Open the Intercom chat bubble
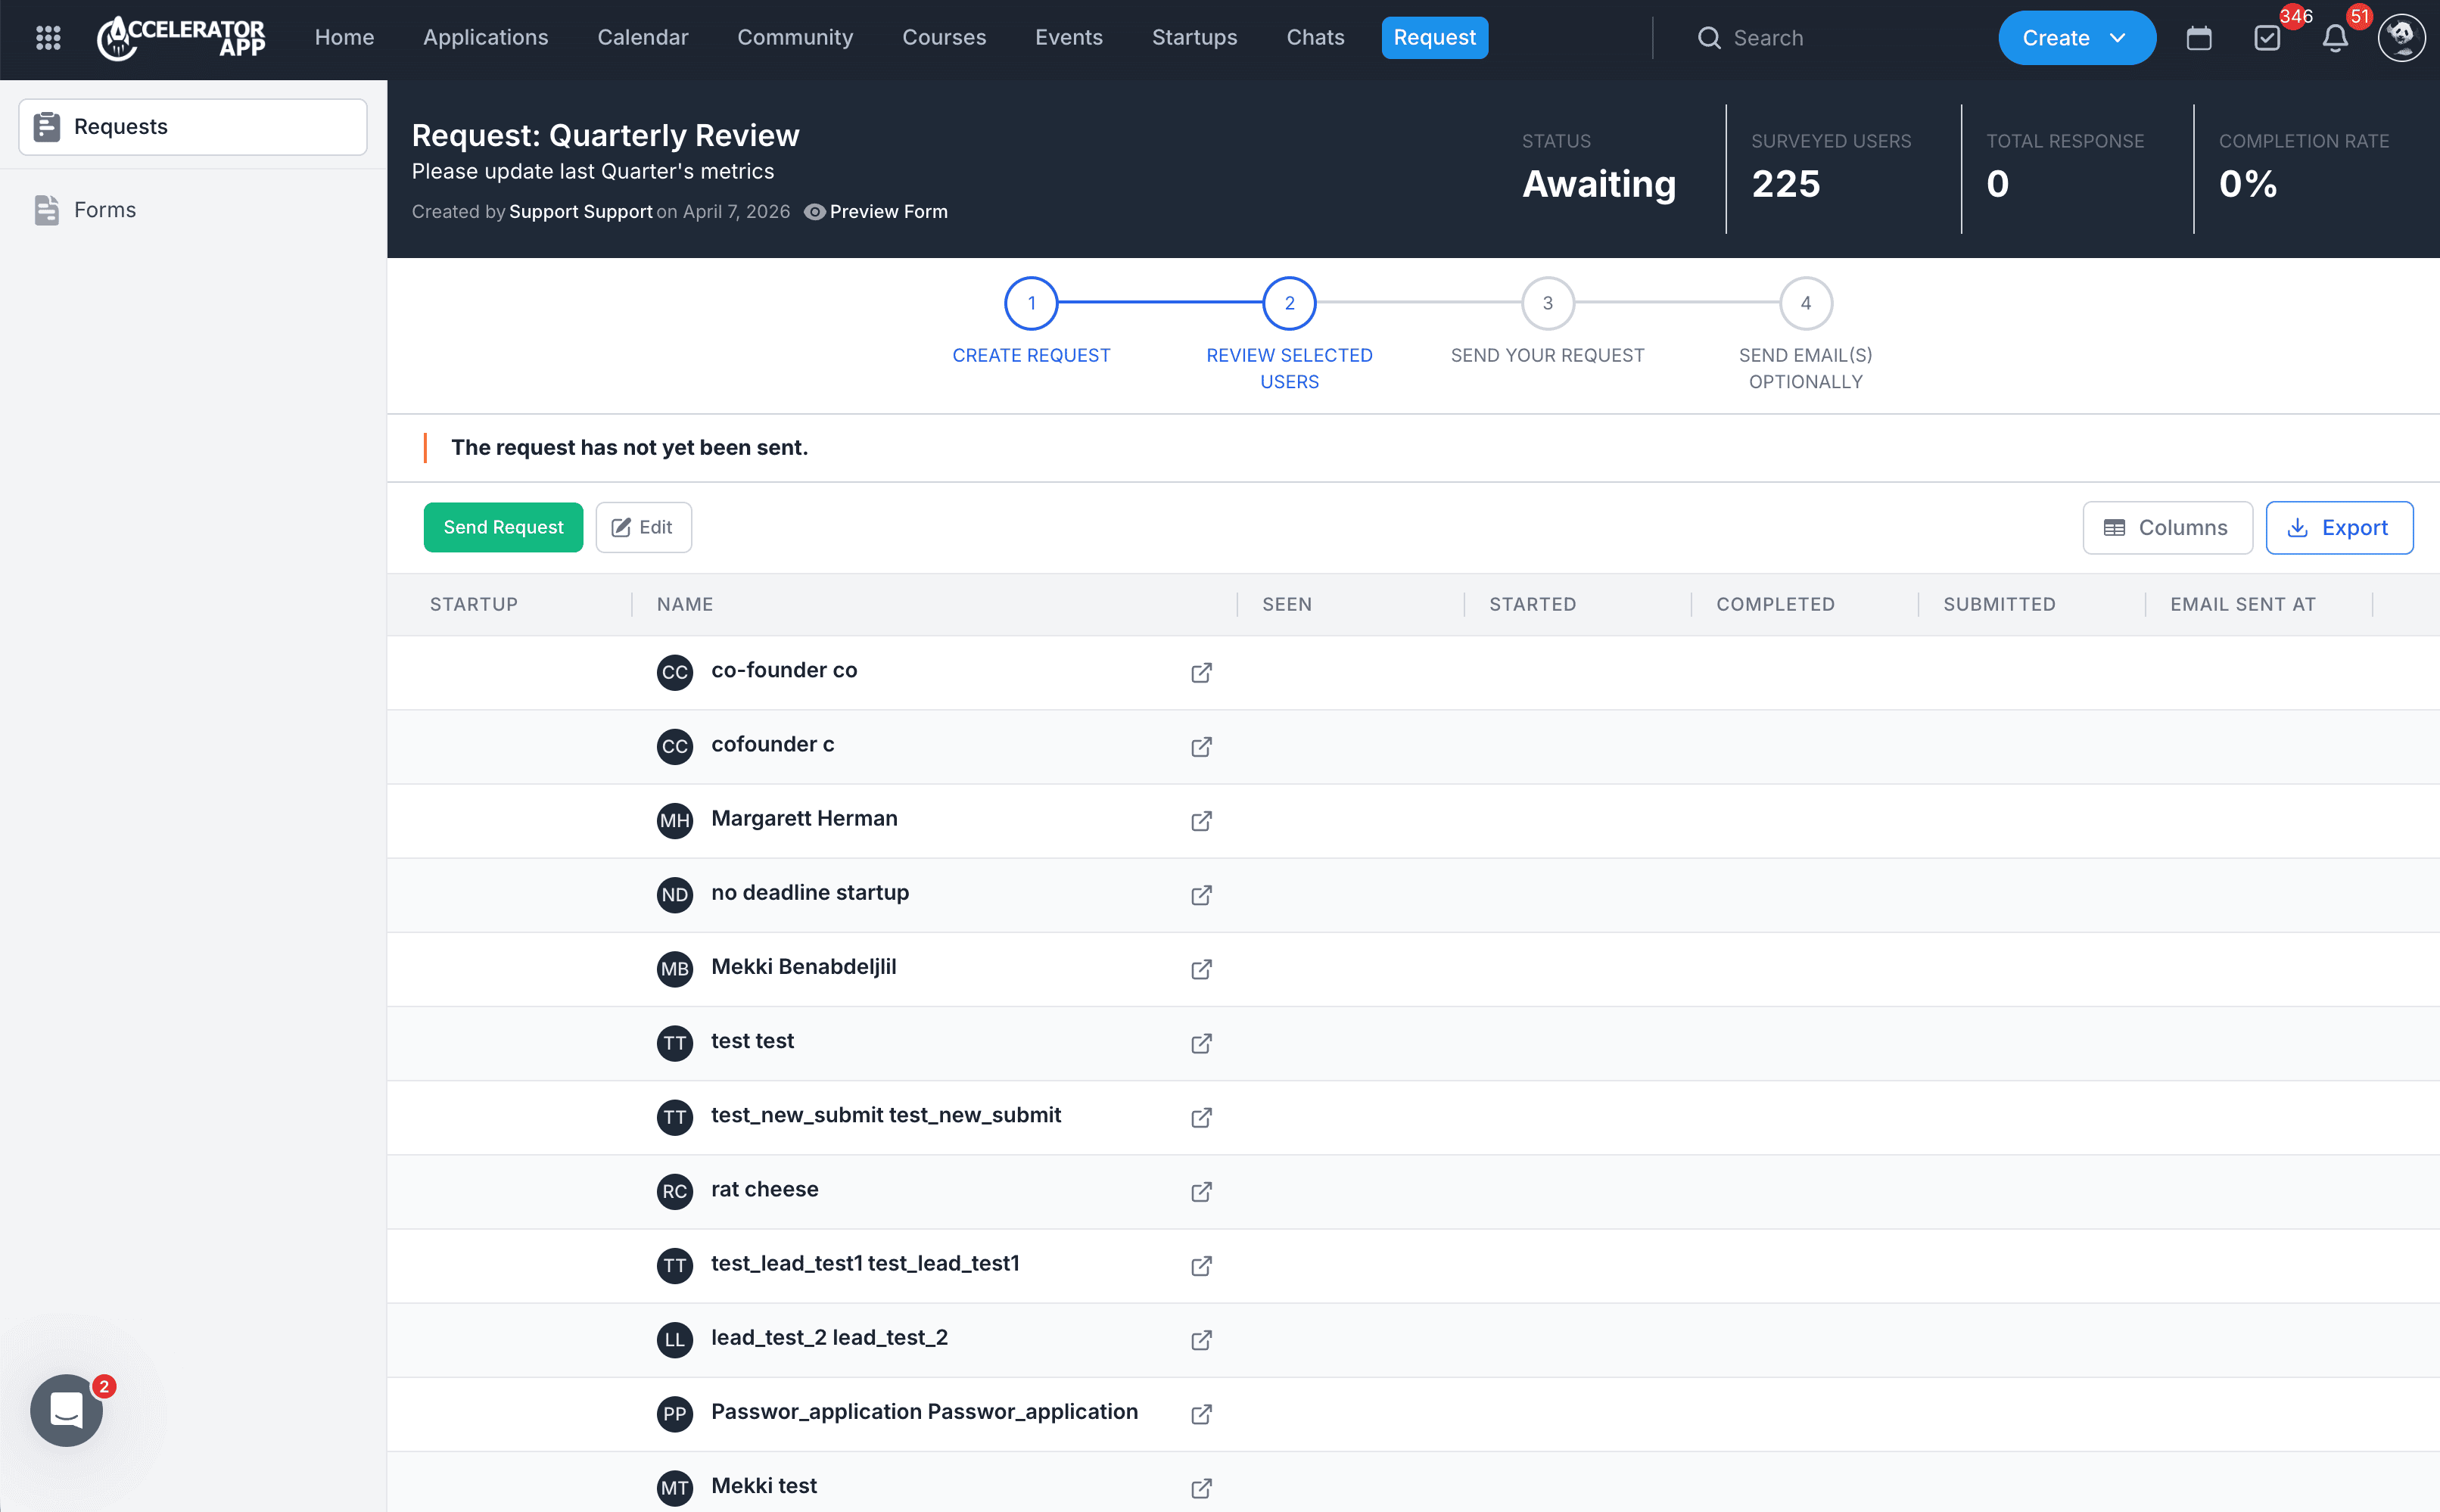 tap(66, 1410)
